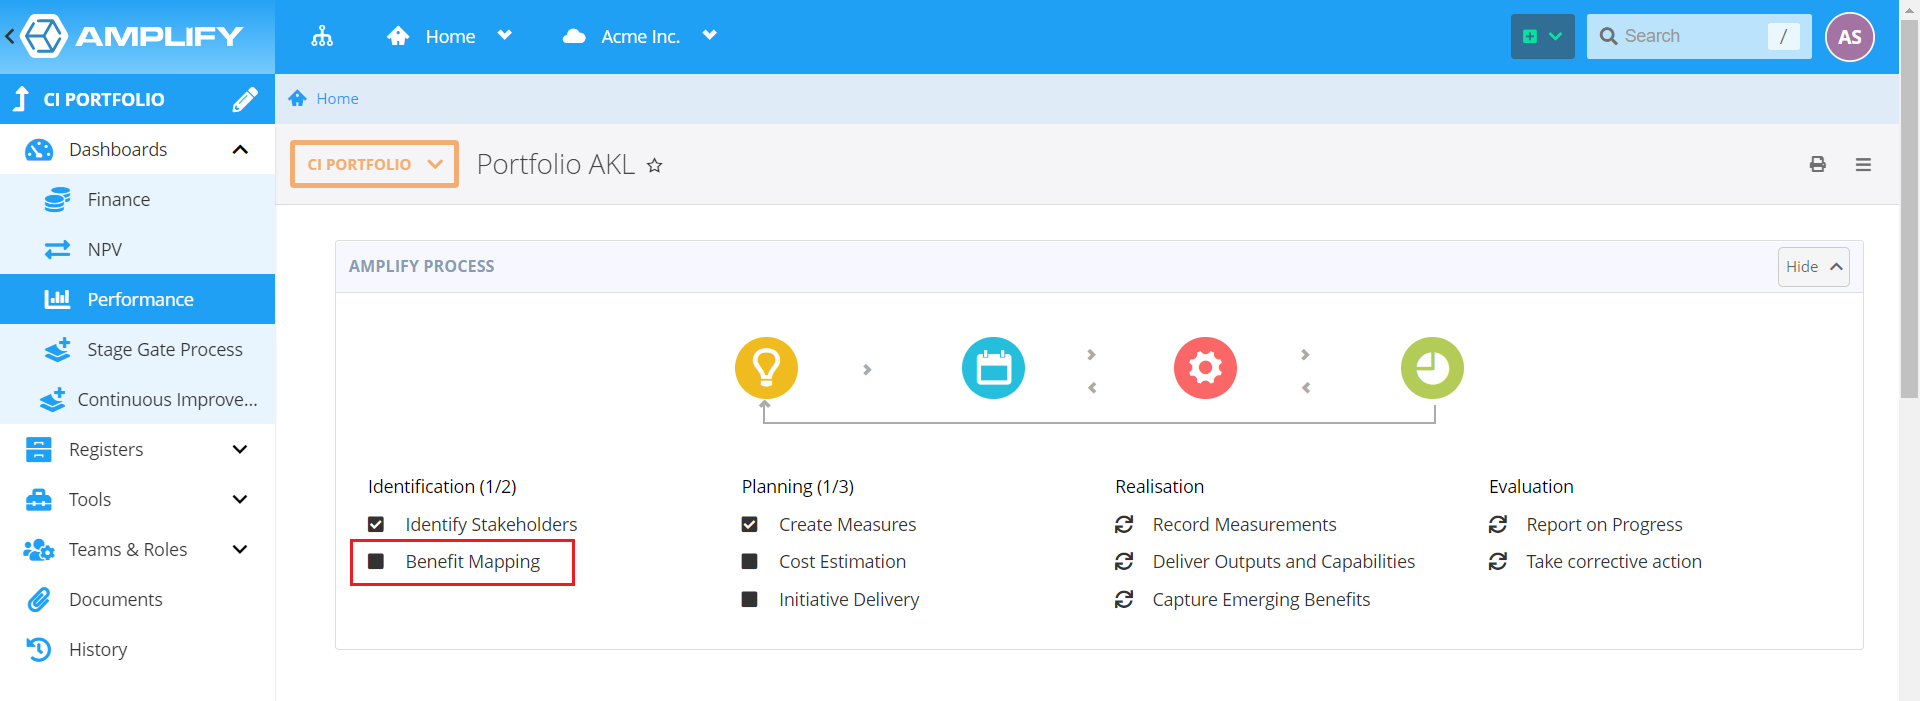The height and width of the screenshot is (701, 1920).
Task: Open the hamburger page menu
Action: [1863, 164]
